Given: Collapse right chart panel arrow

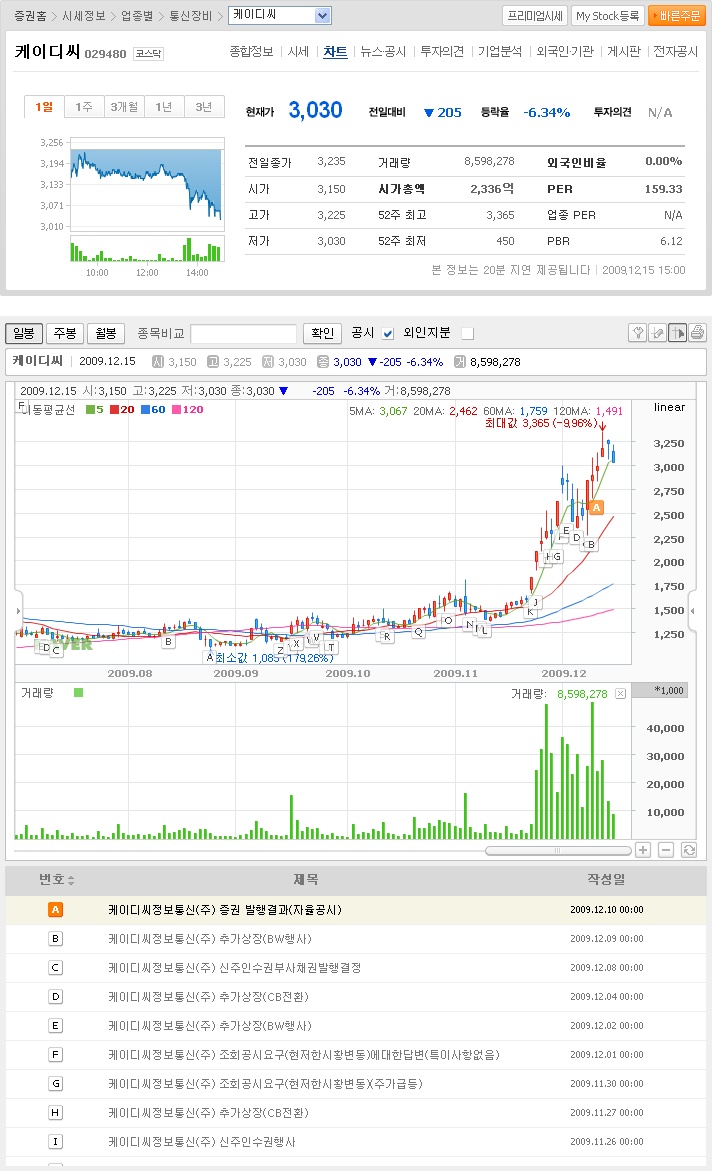Looking at the screenshot, I should pyautogui.click(x=693, y=611).
